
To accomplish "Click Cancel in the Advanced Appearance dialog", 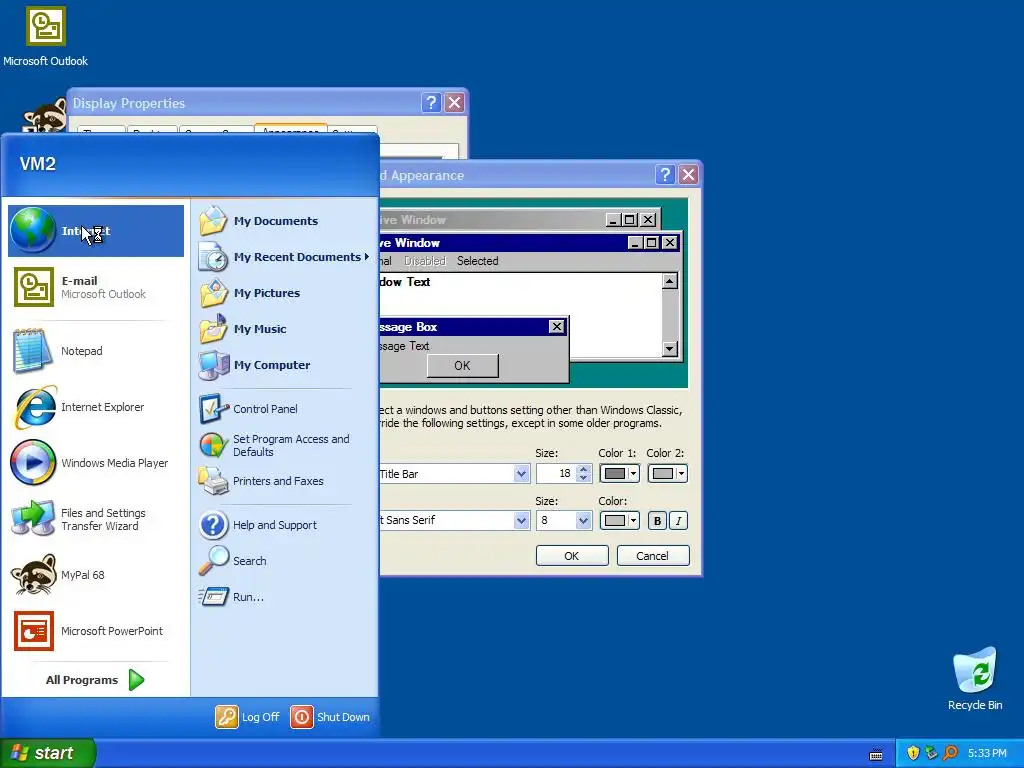I will pos(652,556).
